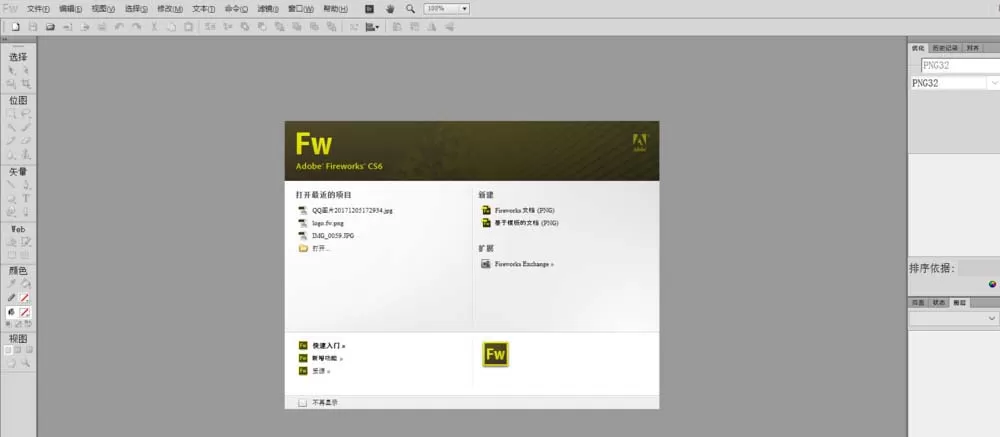Select the Line tool
1000x437 pixels.
click(x=11, y=184)
